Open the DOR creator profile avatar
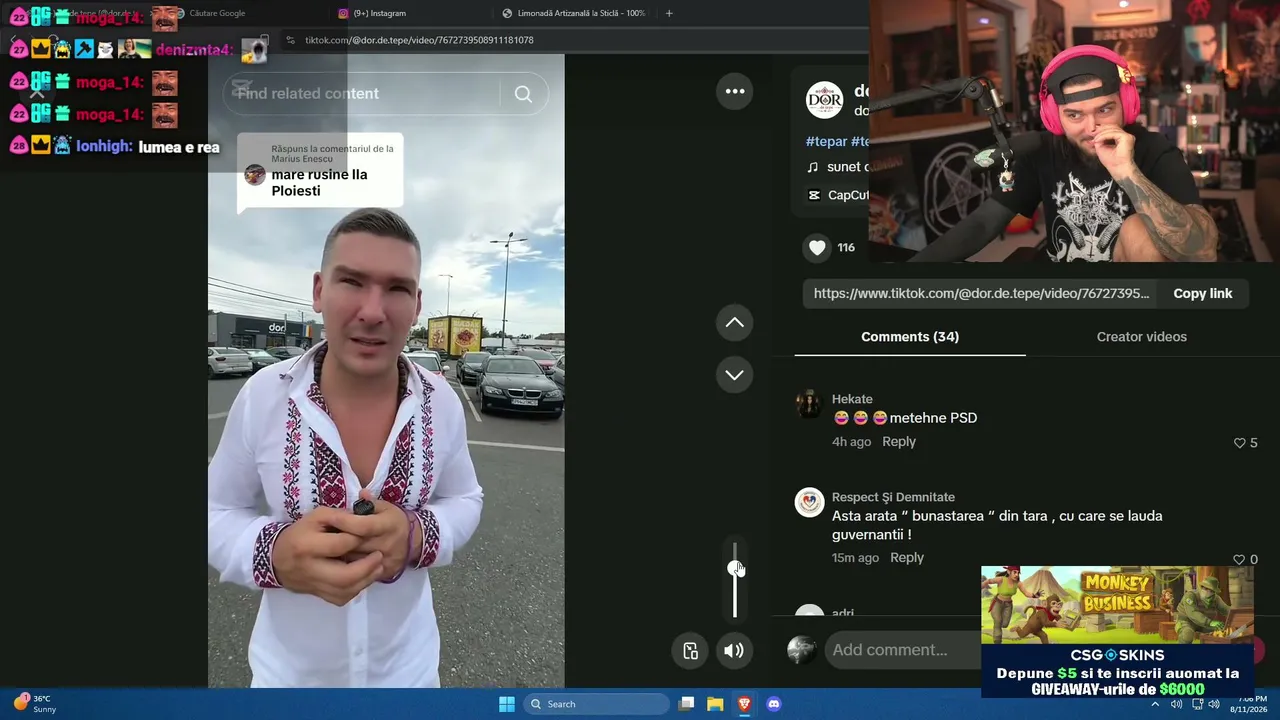 [825, 100]
